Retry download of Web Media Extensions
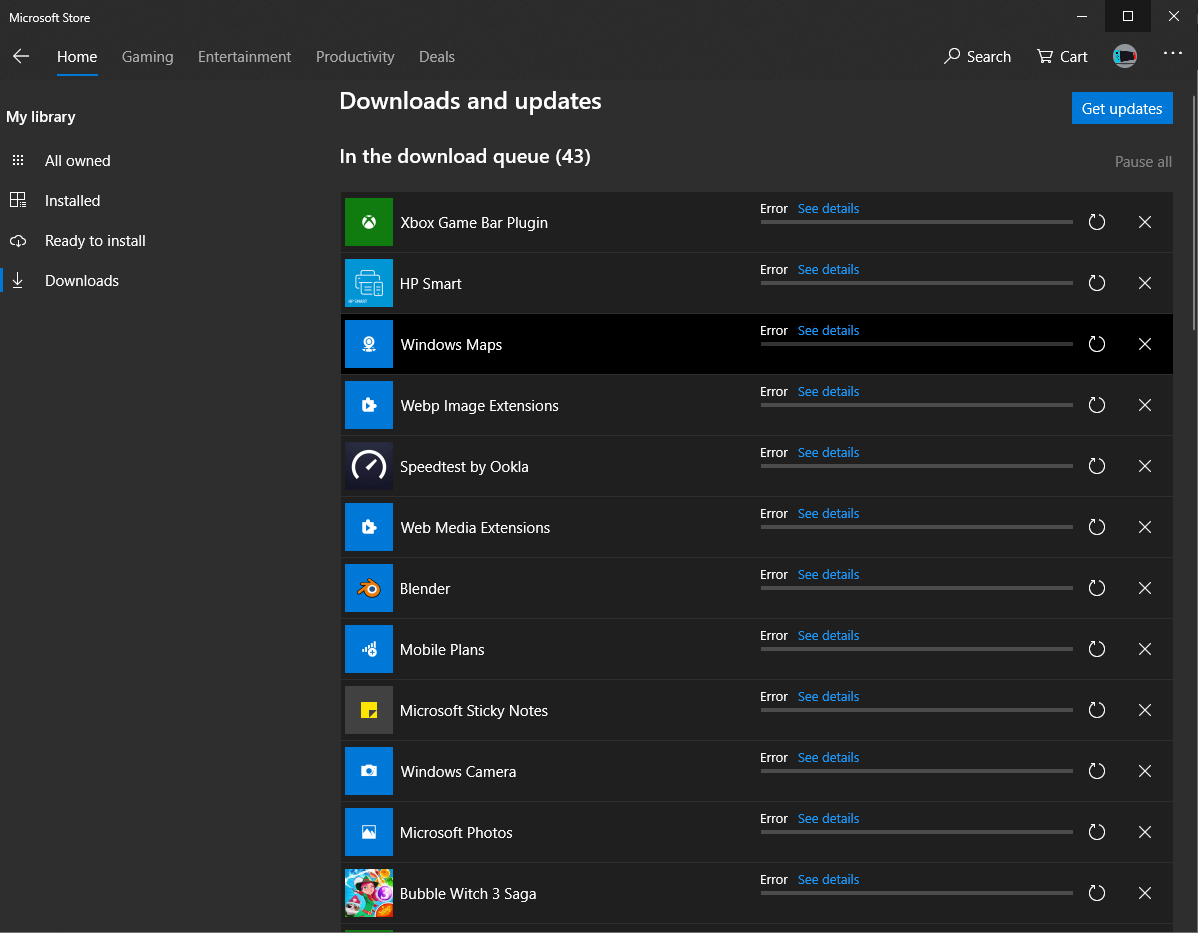Screen dimensions: 1198x933 pyautogui.click(x=1096, y=527)
